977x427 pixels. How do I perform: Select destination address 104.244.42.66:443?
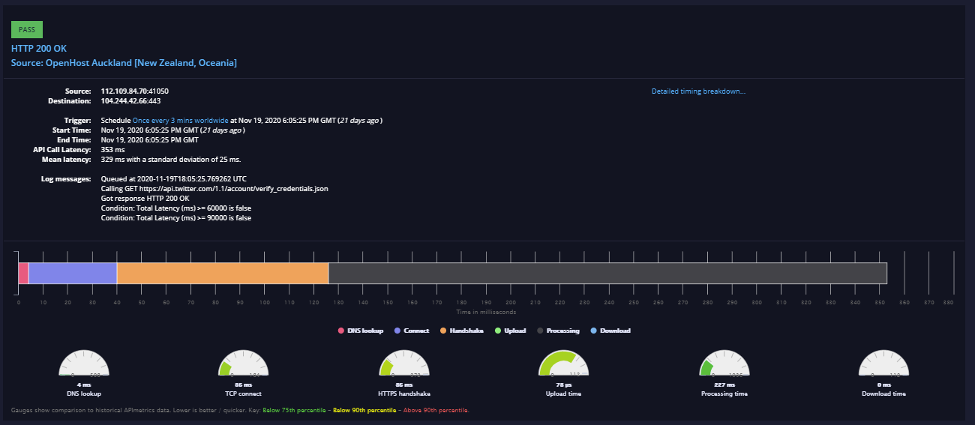point(131,100)
